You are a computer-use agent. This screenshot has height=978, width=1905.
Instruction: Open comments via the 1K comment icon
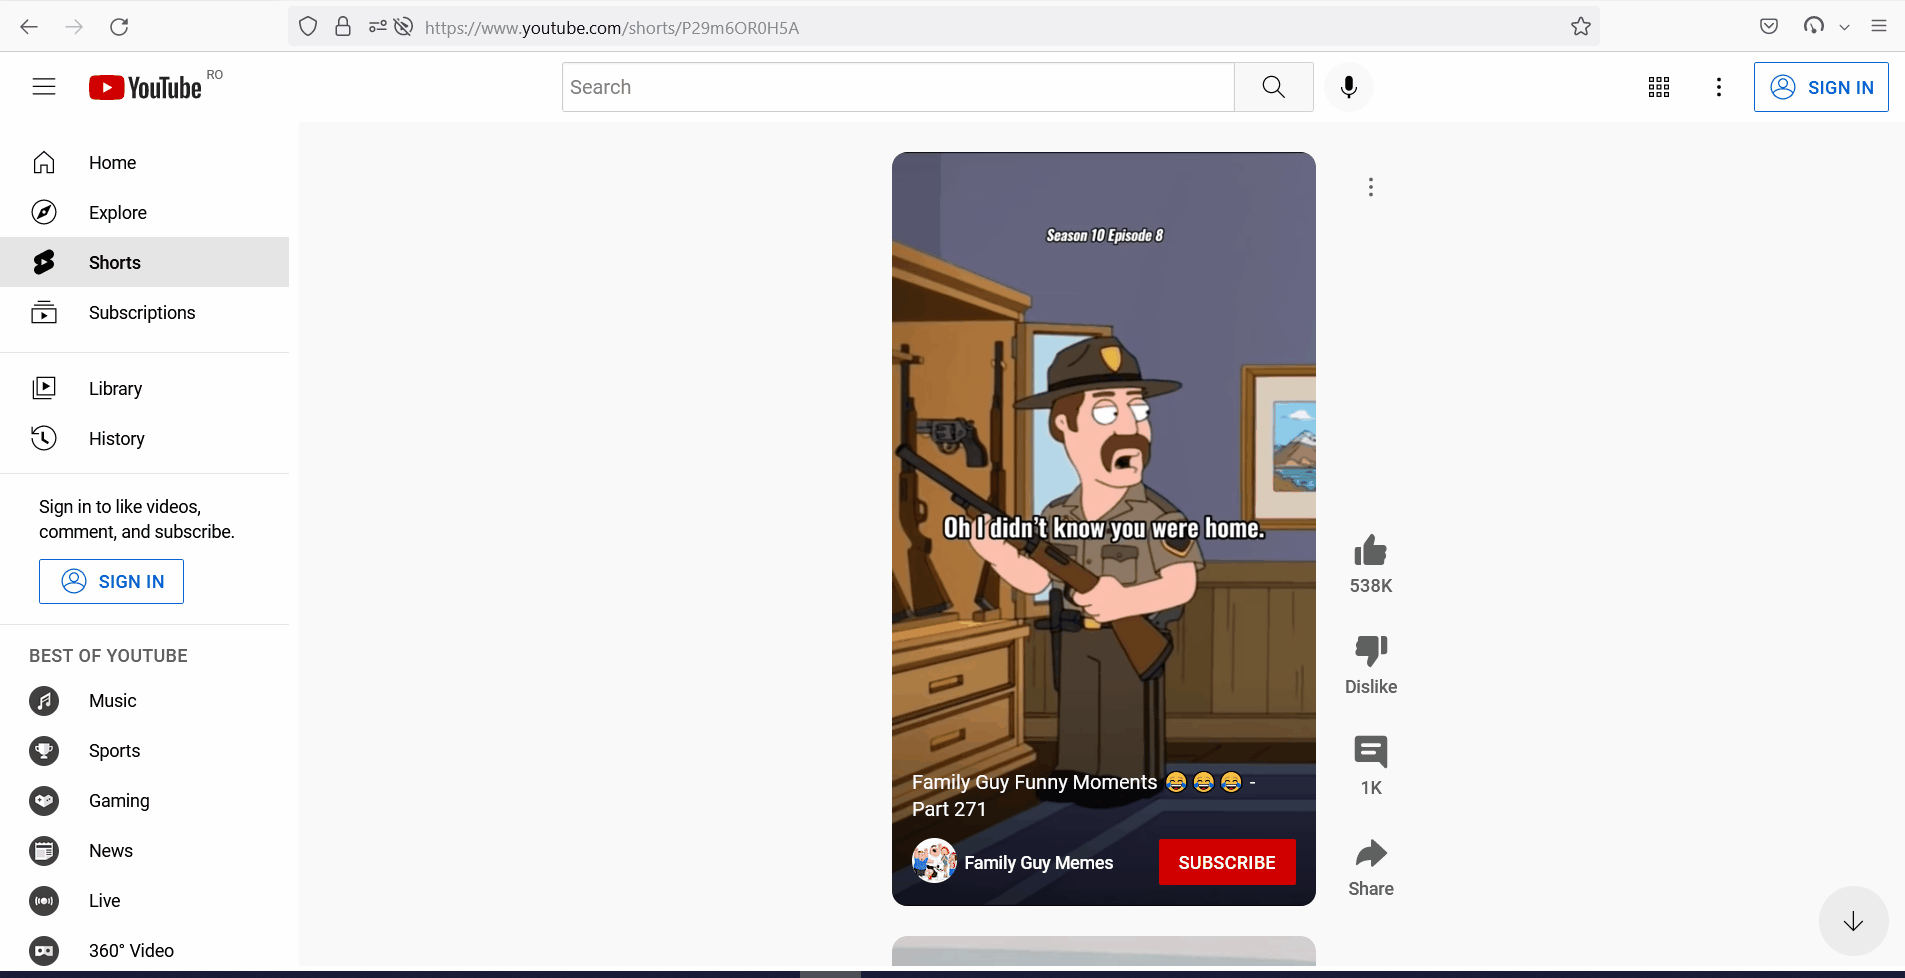[1370, 751]
